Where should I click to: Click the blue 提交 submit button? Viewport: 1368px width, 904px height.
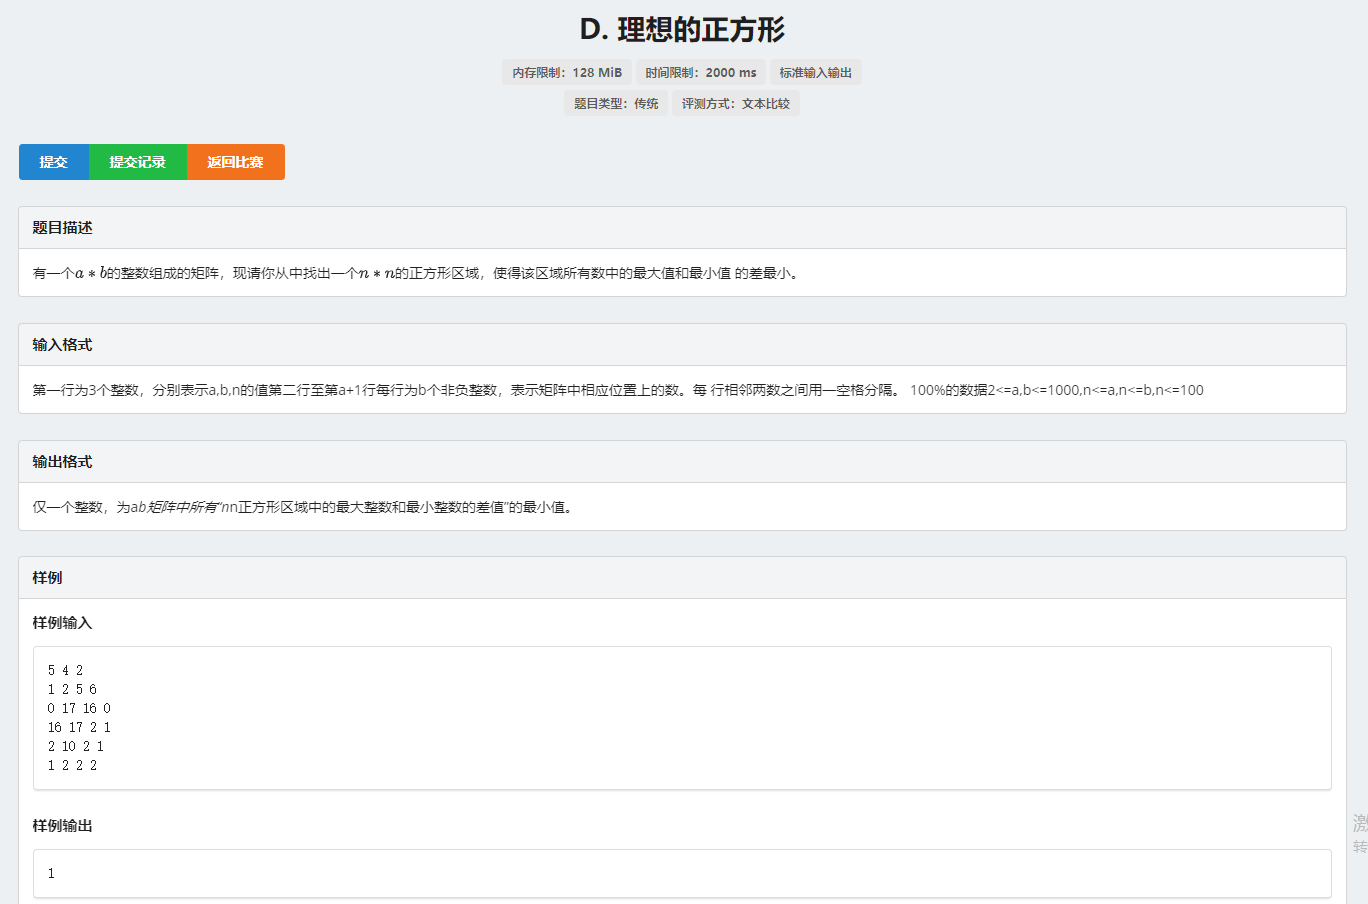coord(54,162)
